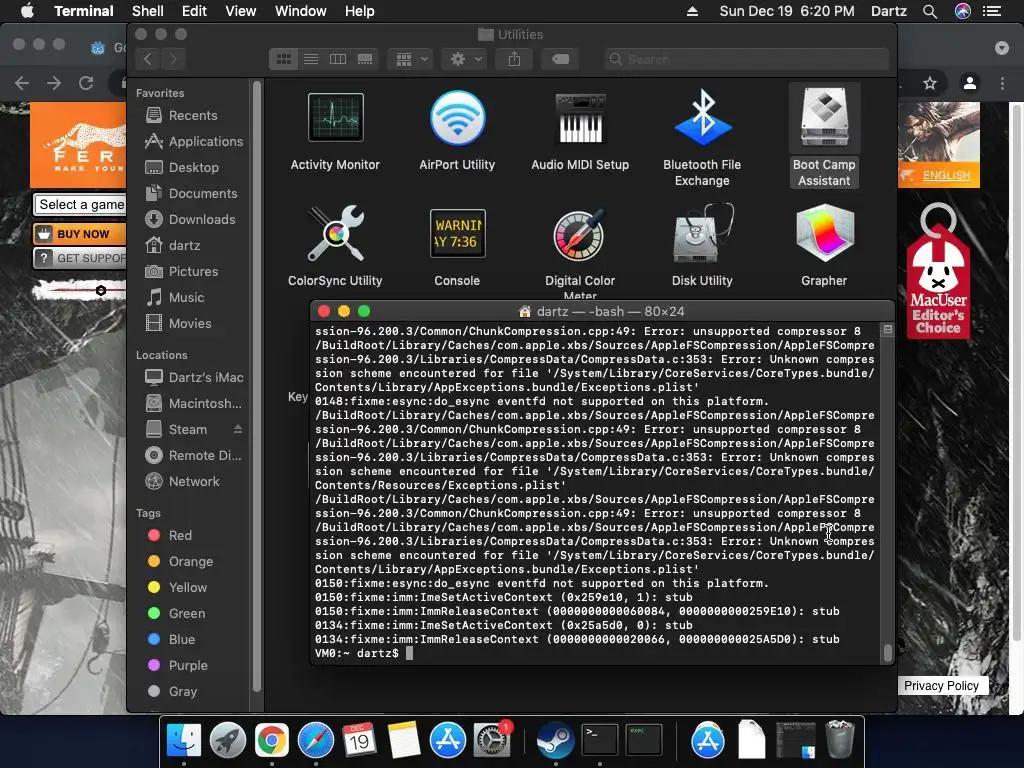This screenshot has width=1024, height=768.
Task: Click the Finder Edit Tags button
Action: point(560,59)
